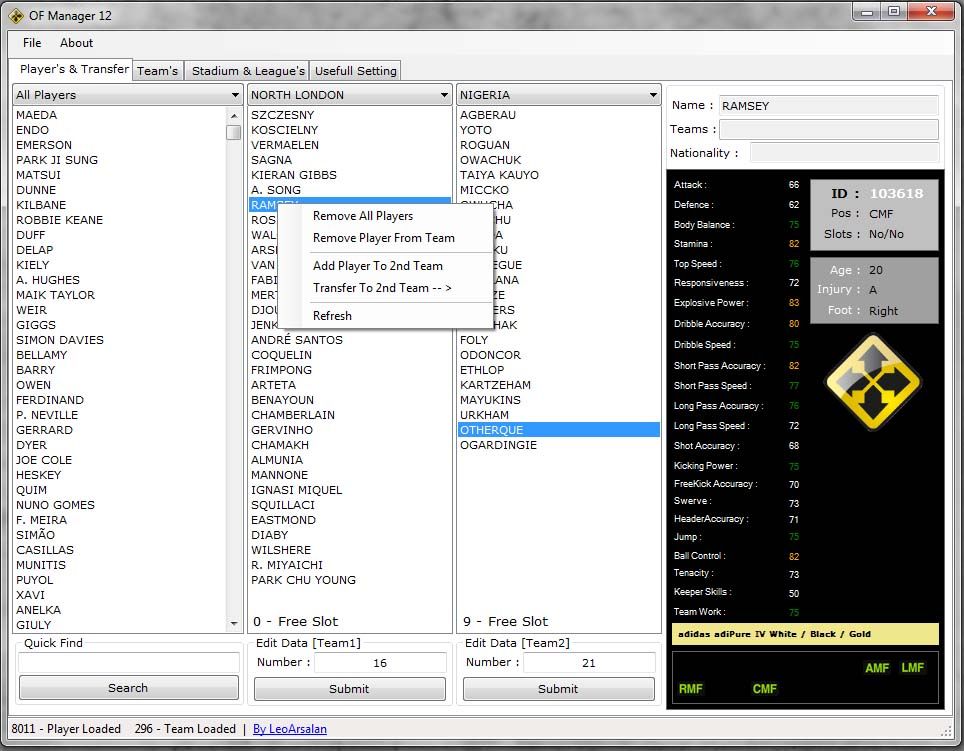This screenshot has height=751, width=964.
Task: Open the By LeoArsalan link
Action: [289, 729]
